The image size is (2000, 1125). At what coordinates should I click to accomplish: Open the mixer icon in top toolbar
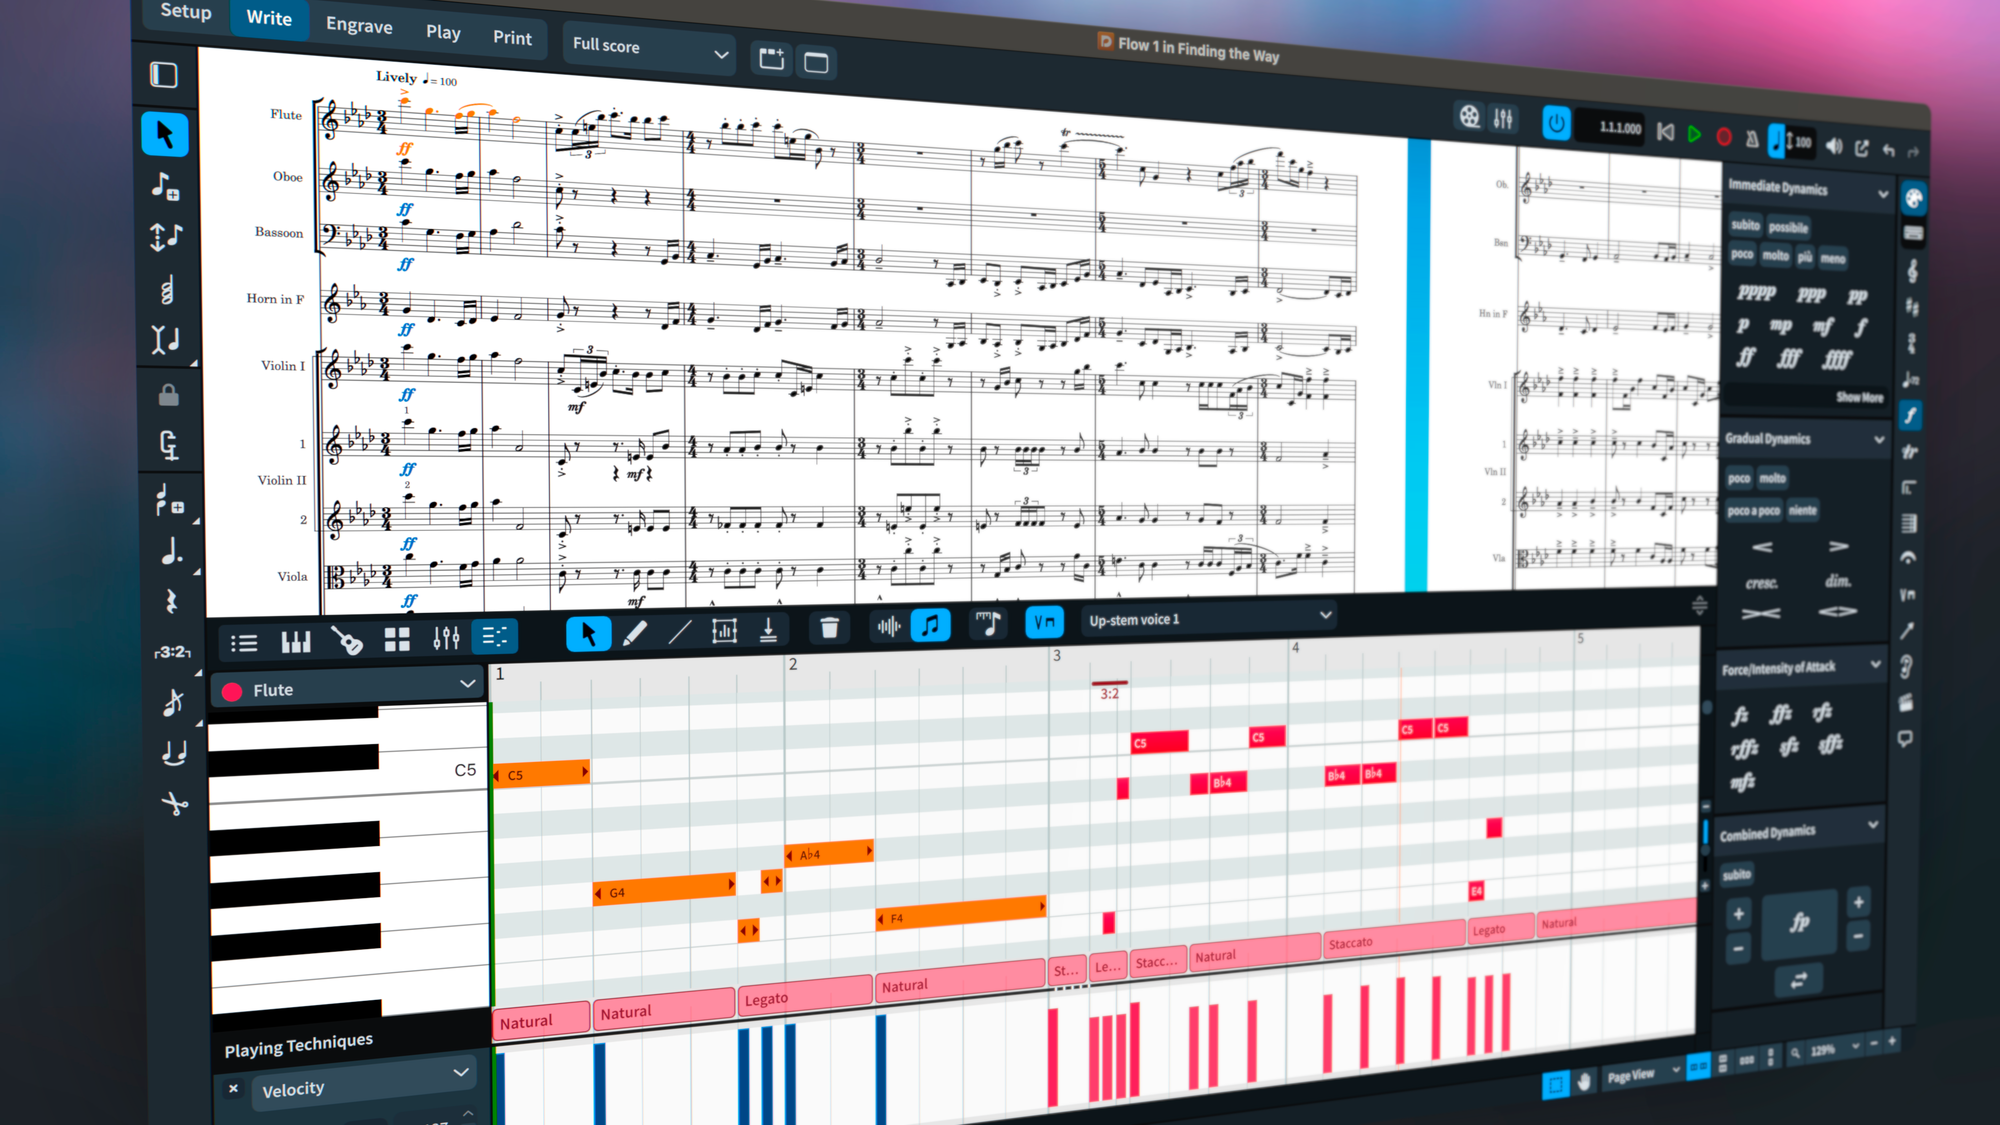pos(1503,119)
